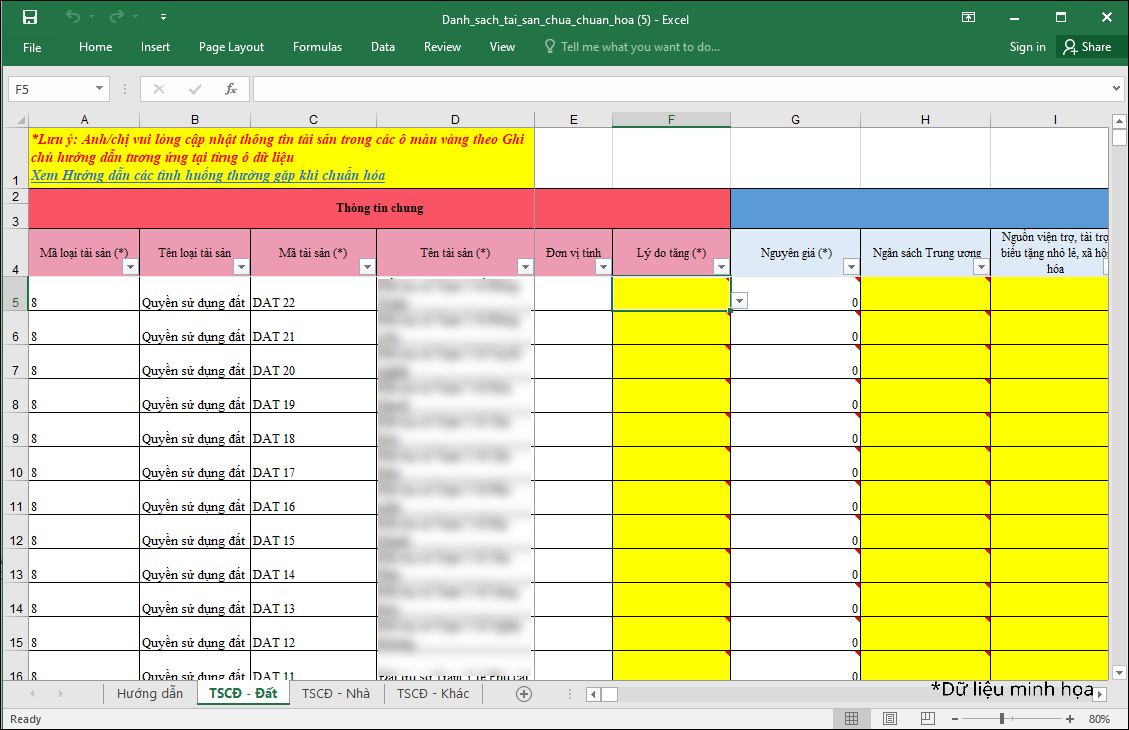Click the Share button
This screenshot has width=1129, height=730.
1087,47
